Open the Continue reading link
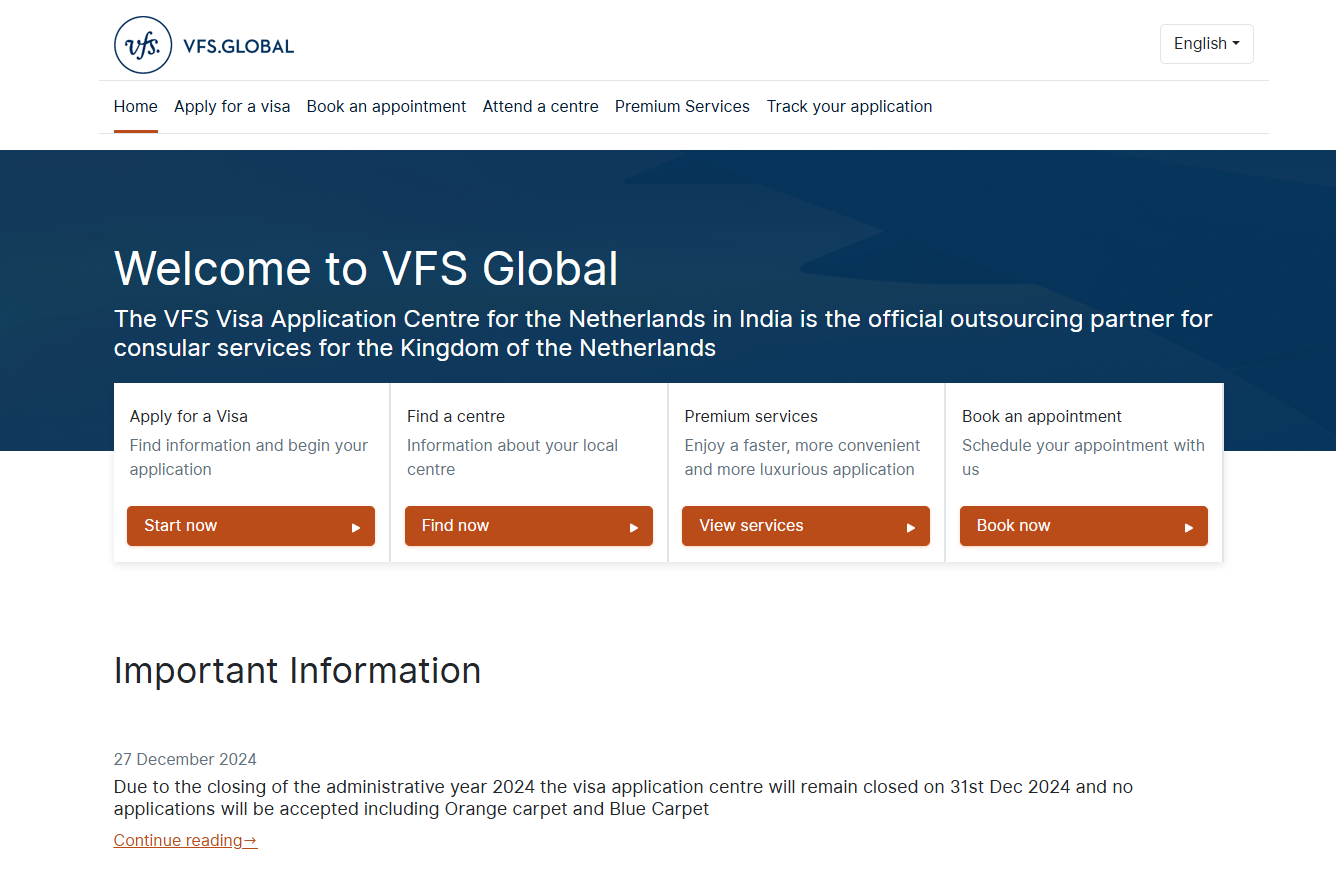Image resolution: width=1336 pixels, height=879 pixels. pos(185,840)
